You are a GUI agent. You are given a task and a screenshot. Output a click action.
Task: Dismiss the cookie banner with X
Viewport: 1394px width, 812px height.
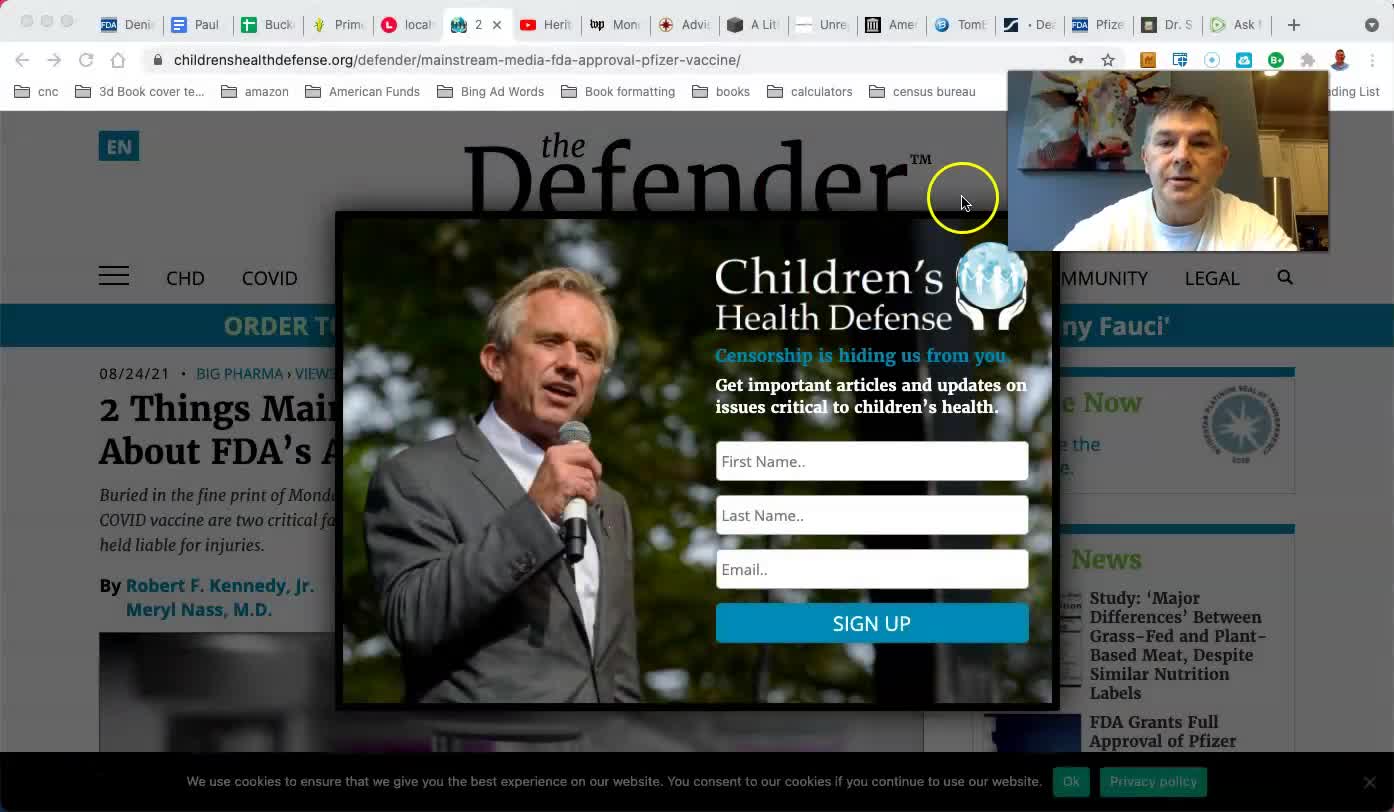pyautogui.click(x=1369, y=782)
